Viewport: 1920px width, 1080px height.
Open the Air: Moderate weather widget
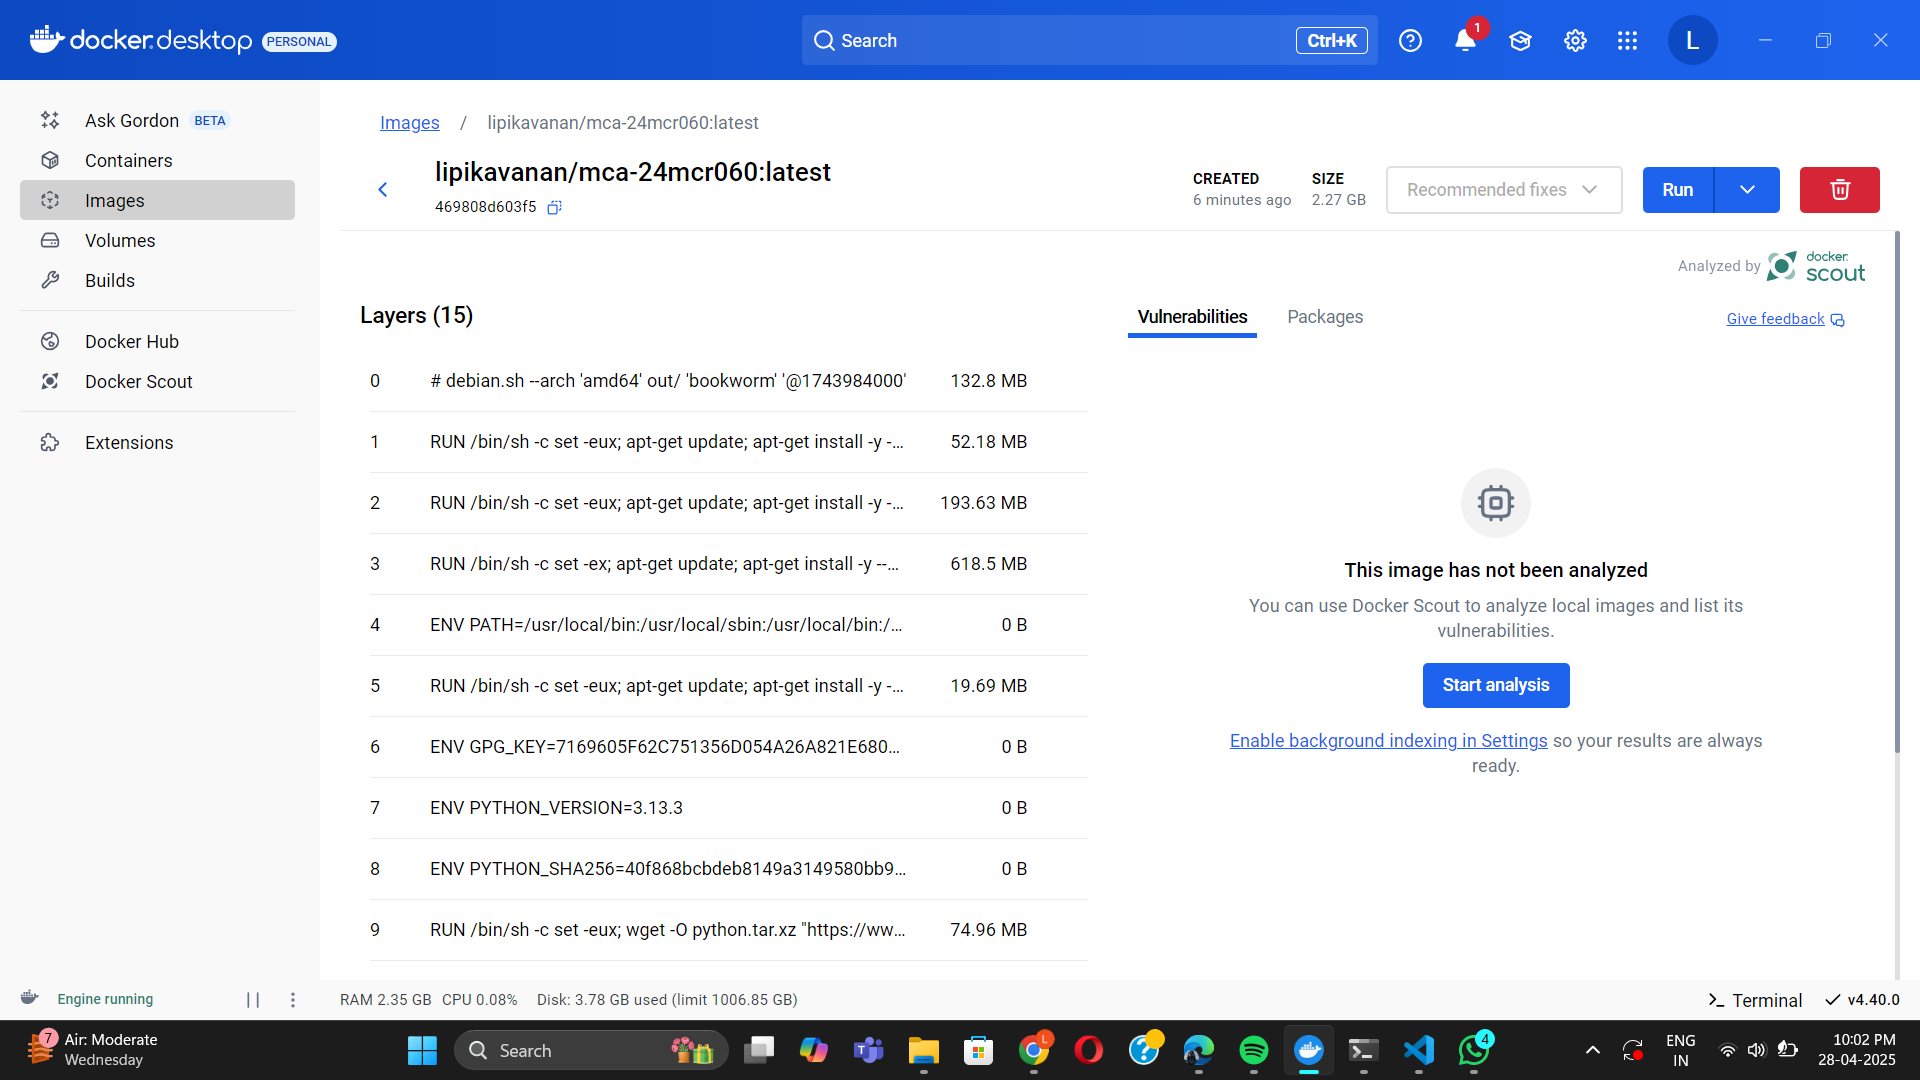pyautogui.click(x=93, y=1050)
